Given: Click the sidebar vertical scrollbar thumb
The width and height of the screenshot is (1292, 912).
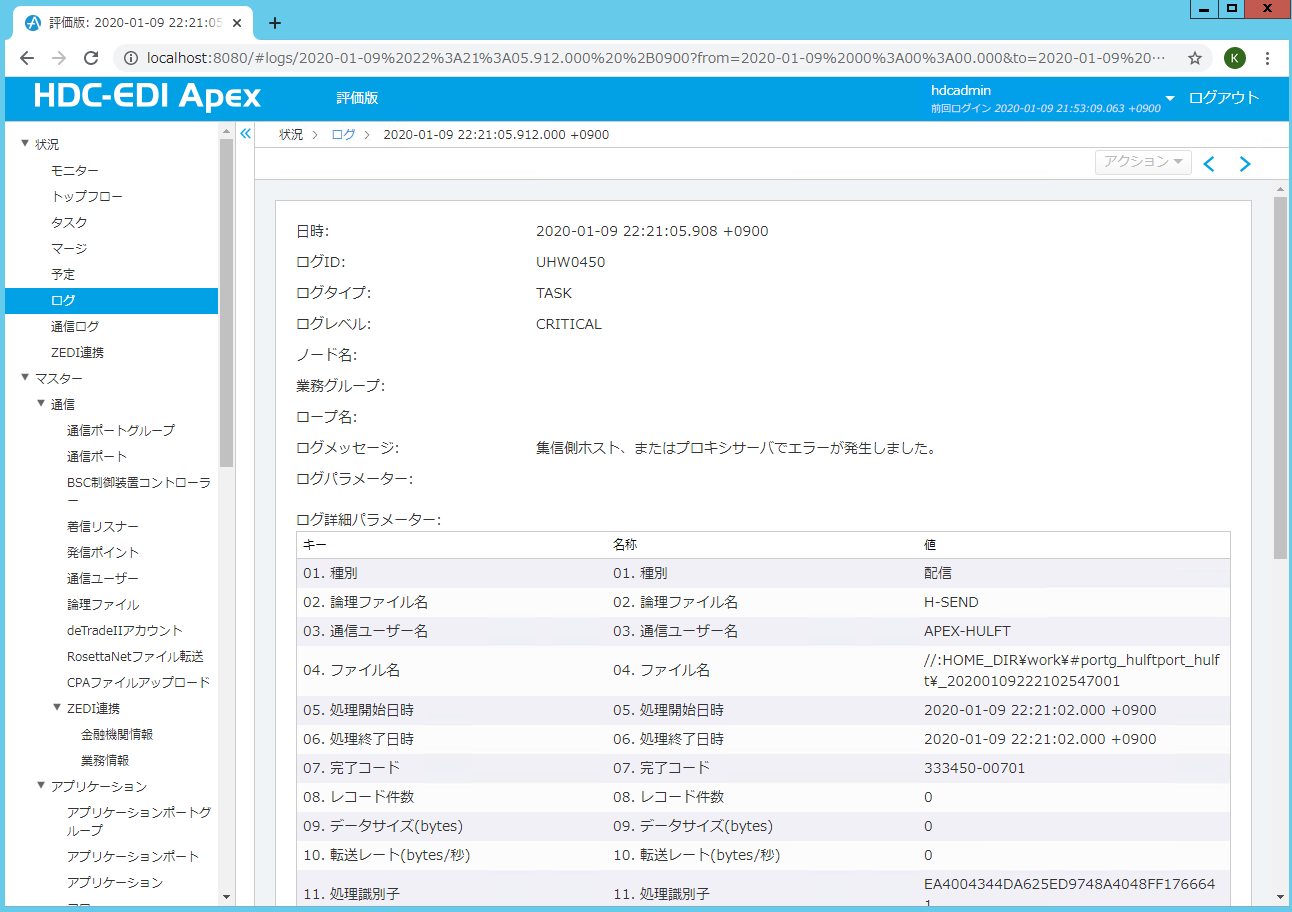Looking at the screenshot, I should (x=226, y=303).
